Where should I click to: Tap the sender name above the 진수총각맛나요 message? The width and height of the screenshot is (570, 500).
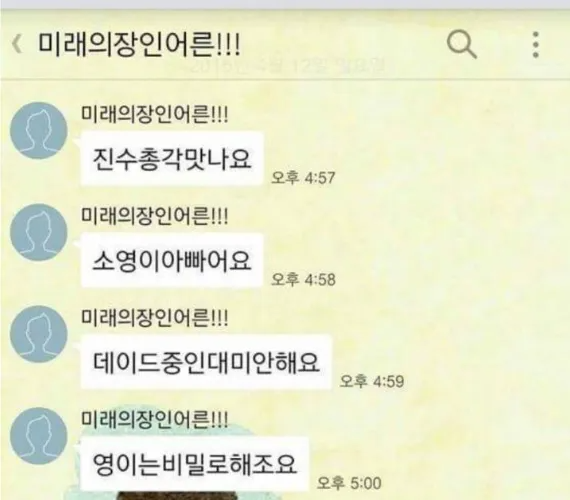[x=154, y=114]
